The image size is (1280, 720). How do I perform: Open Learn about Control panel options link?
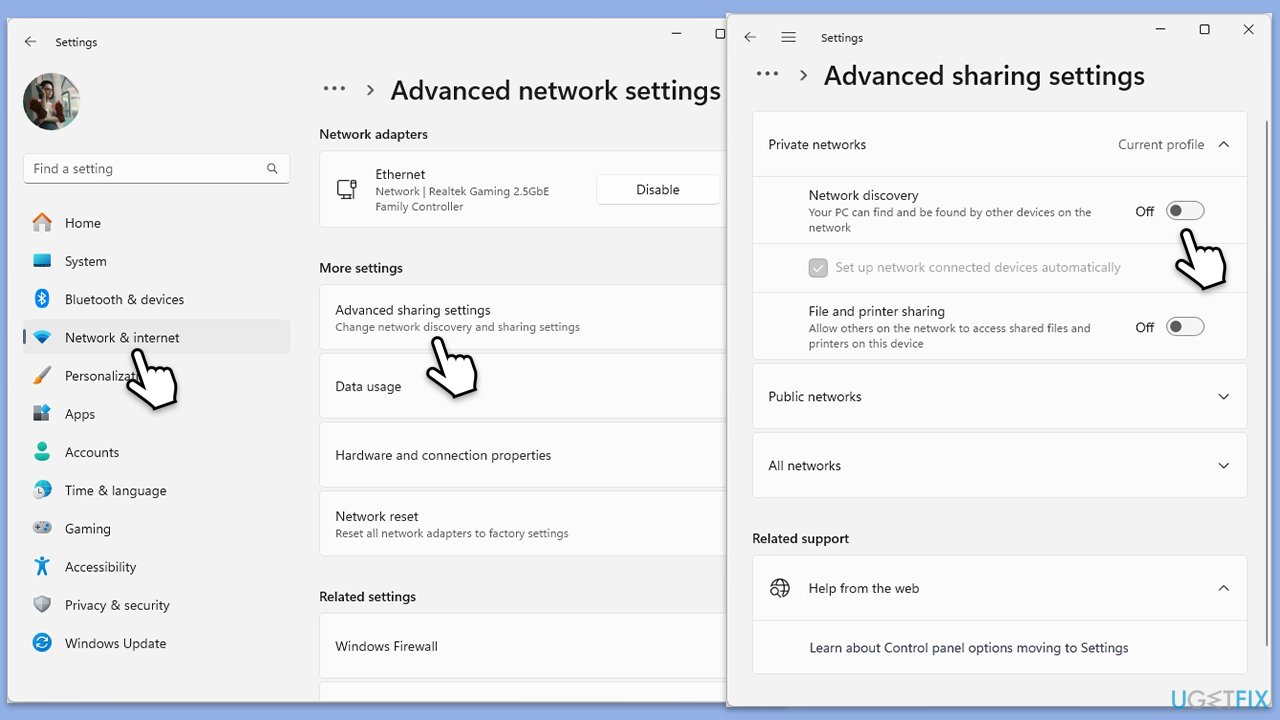click(x=969, y=648)
